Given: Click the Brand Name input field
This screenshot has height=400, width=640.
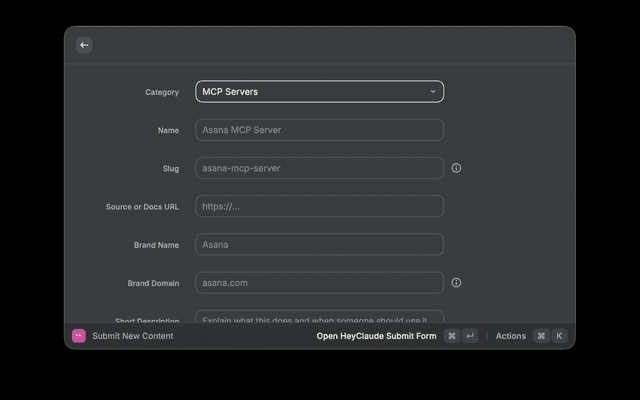Looking at the screenshot, I should point(320,244).
